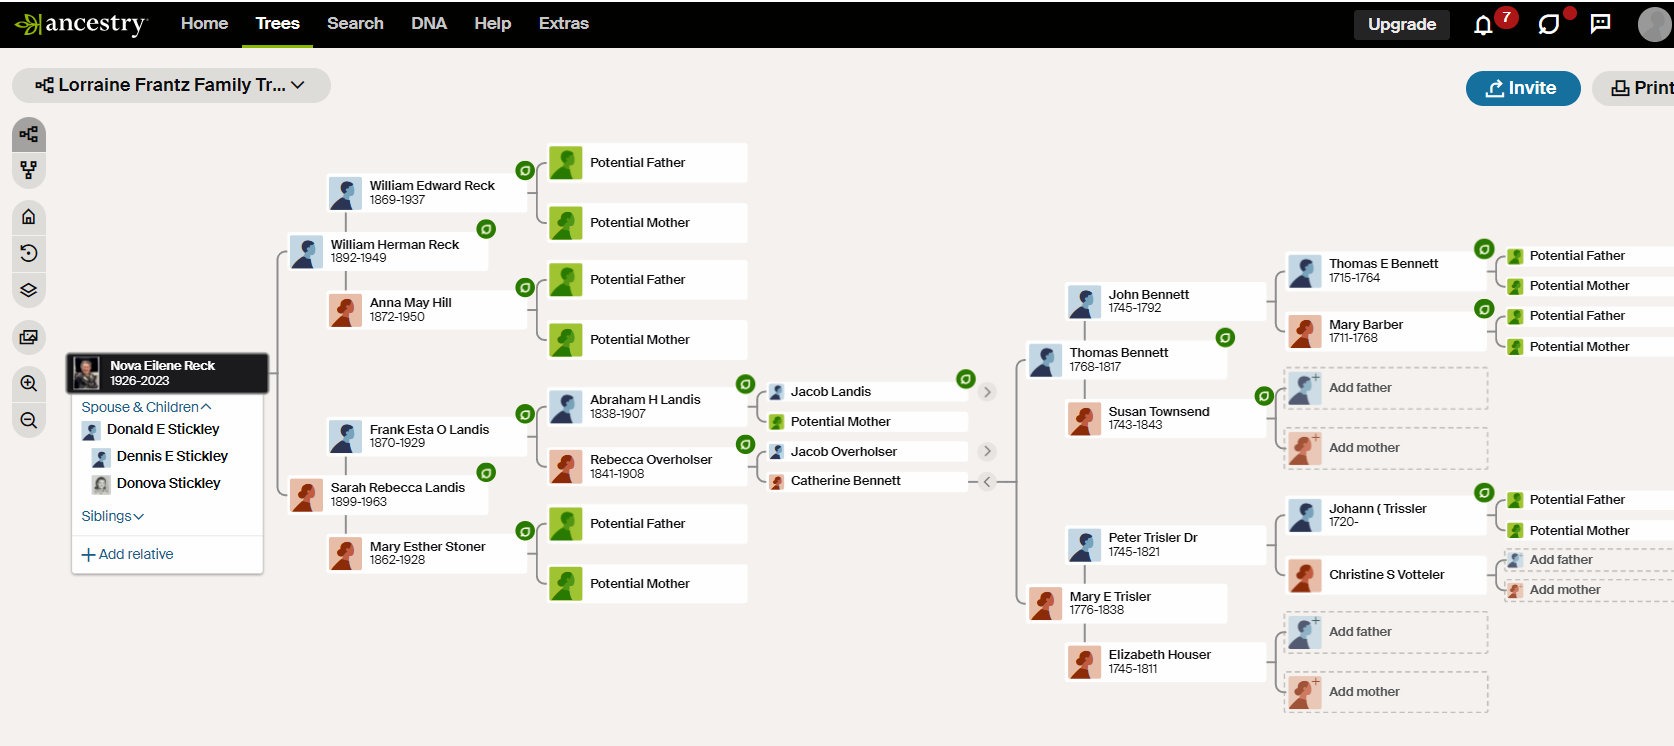
Task: Expand ancestors arrow next to Jacob Landis
Action: (987, 392)
